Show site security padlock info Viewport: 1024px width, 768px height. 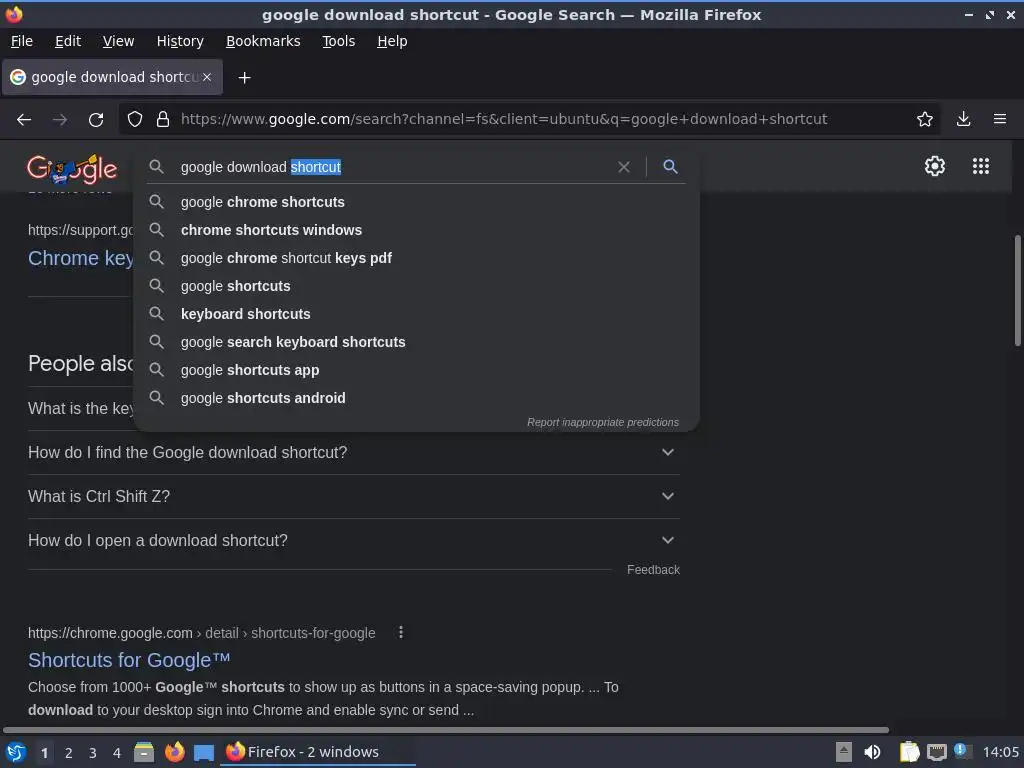click(163, 119)
